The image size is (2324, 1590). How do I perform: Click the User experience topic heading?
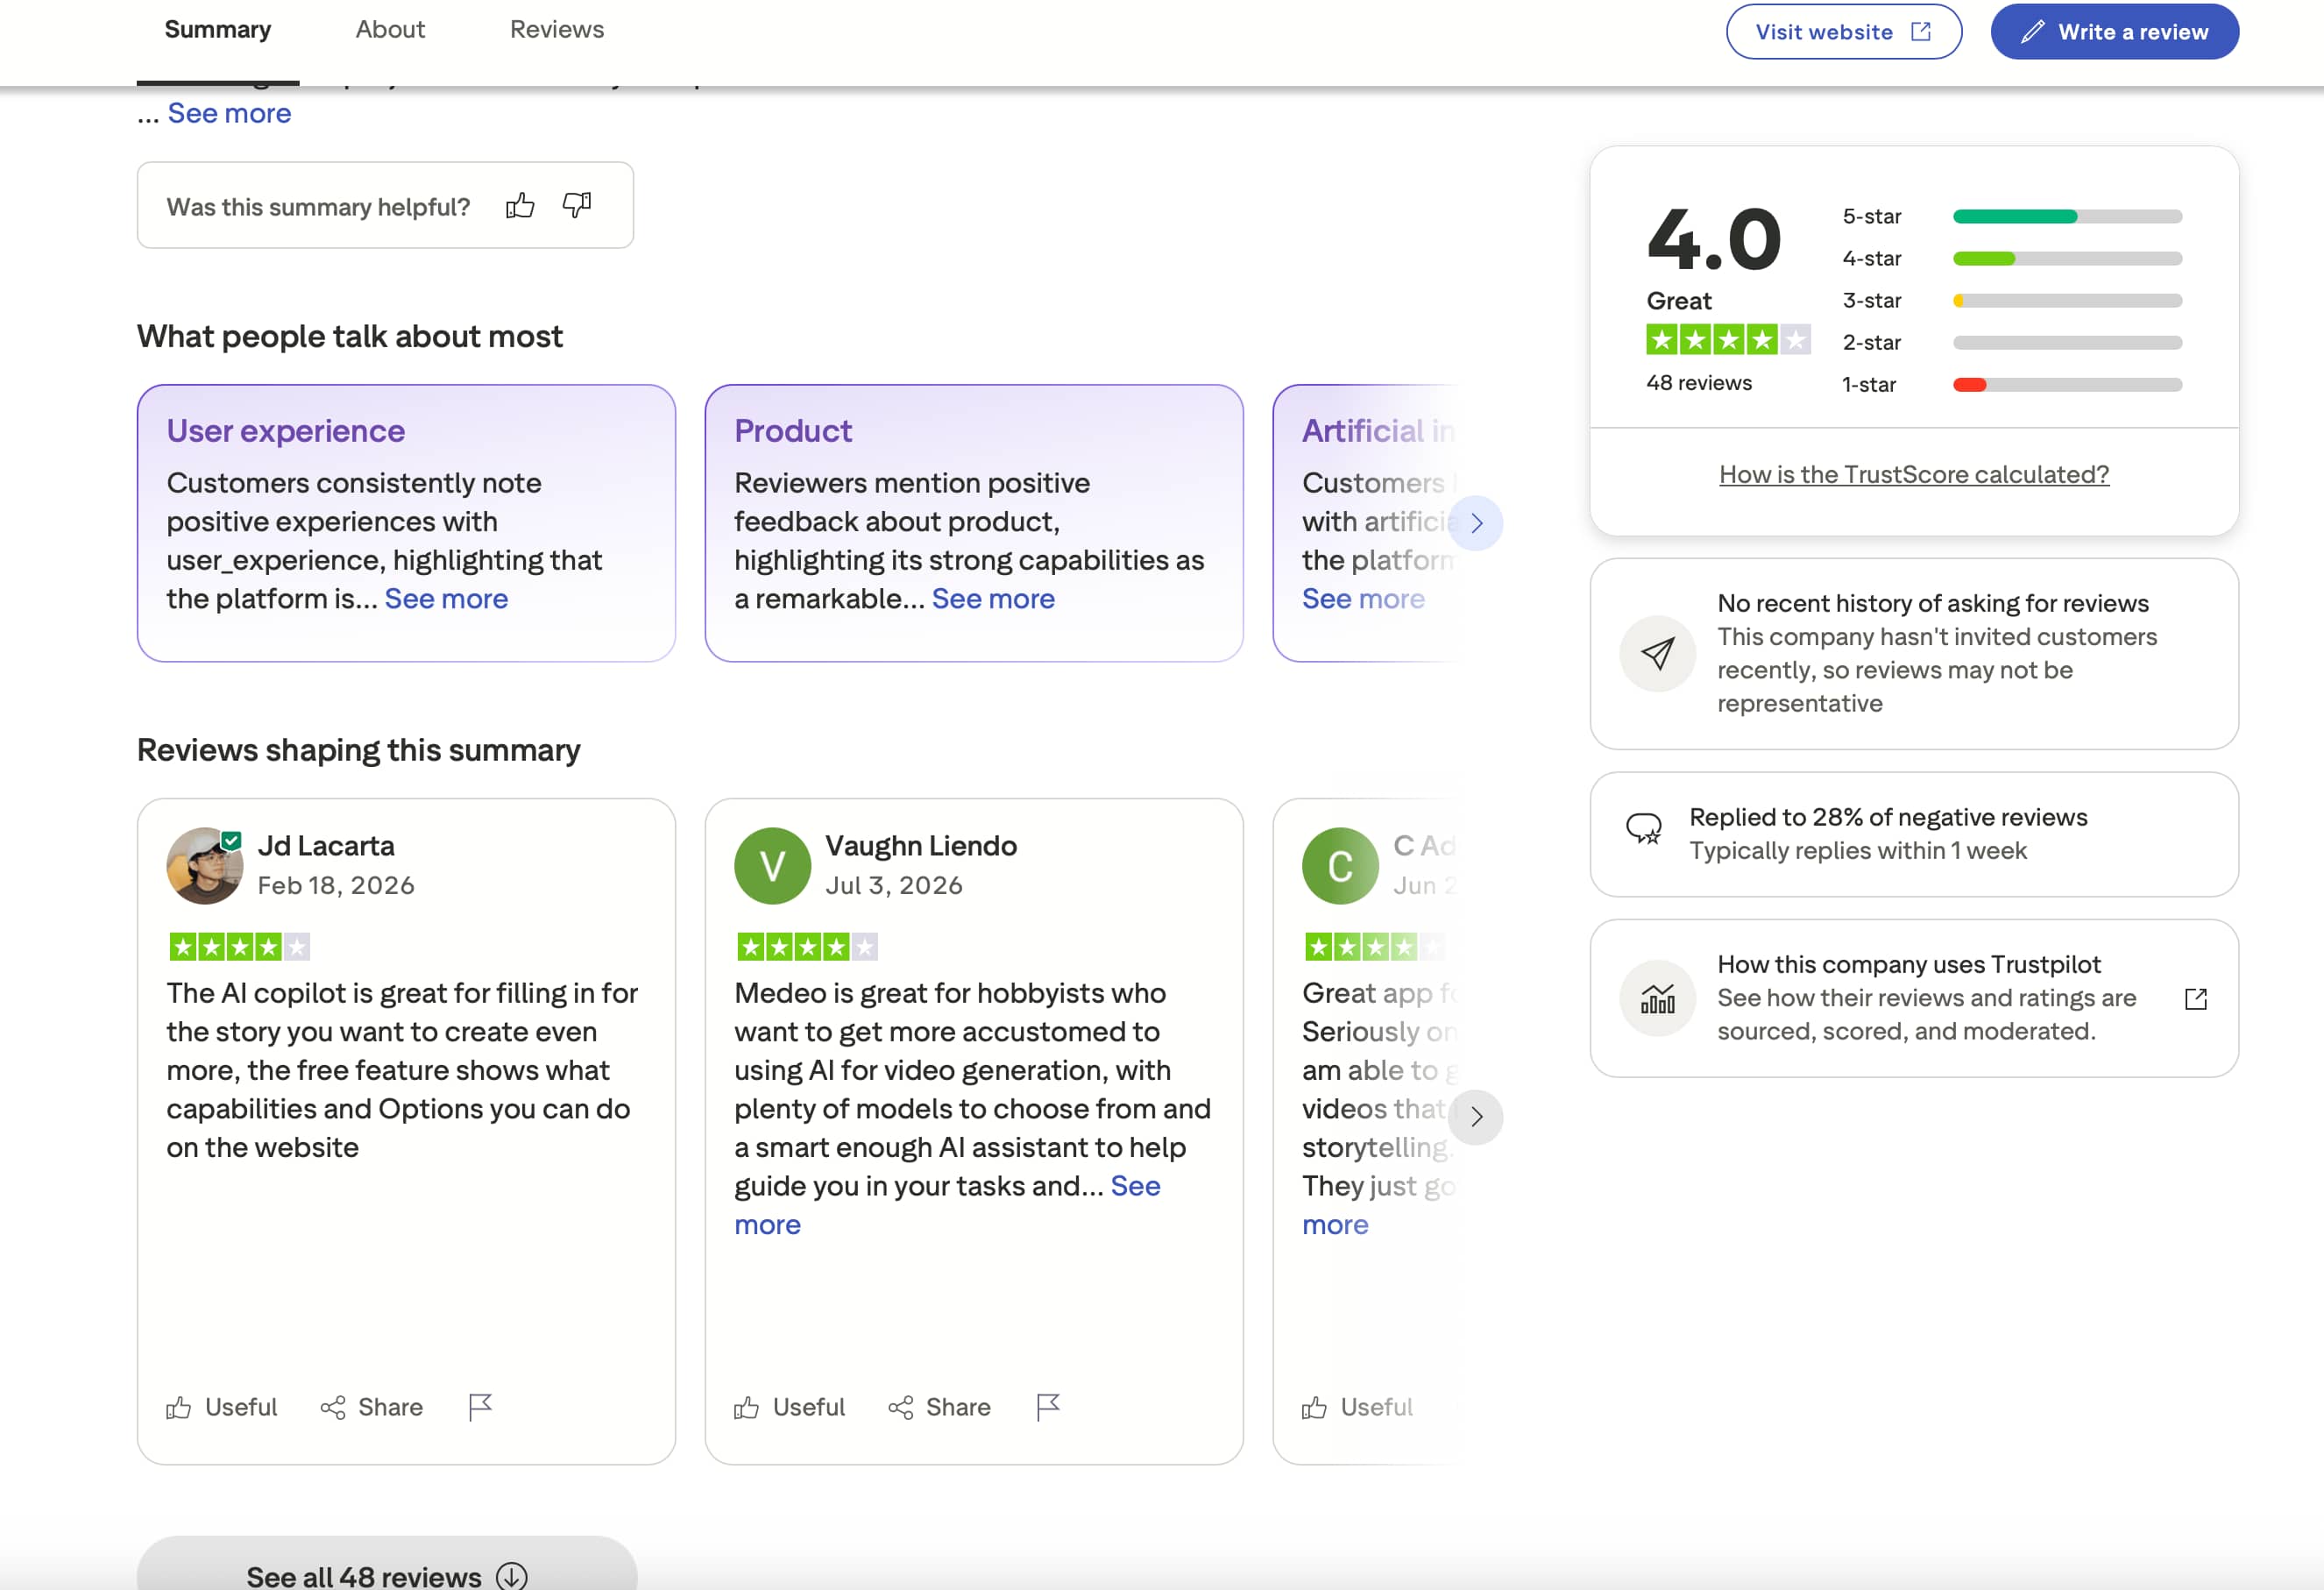[286, 431]
